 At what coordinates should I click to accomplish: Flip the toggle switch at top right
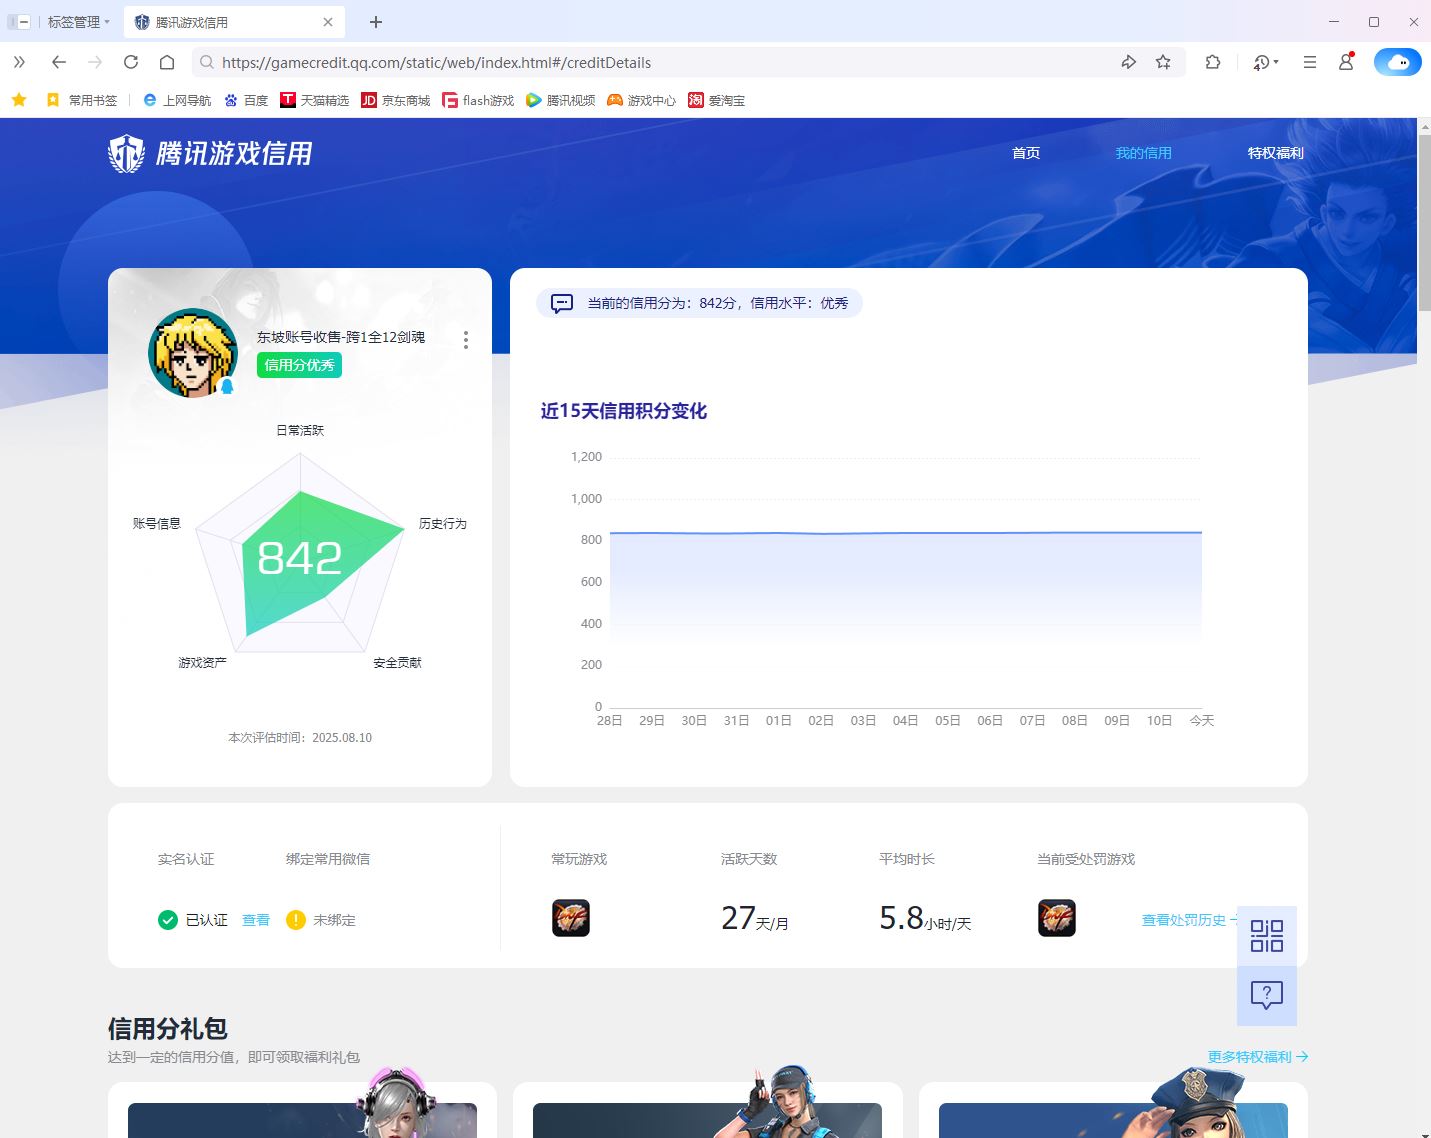(x=1396, y=62)
